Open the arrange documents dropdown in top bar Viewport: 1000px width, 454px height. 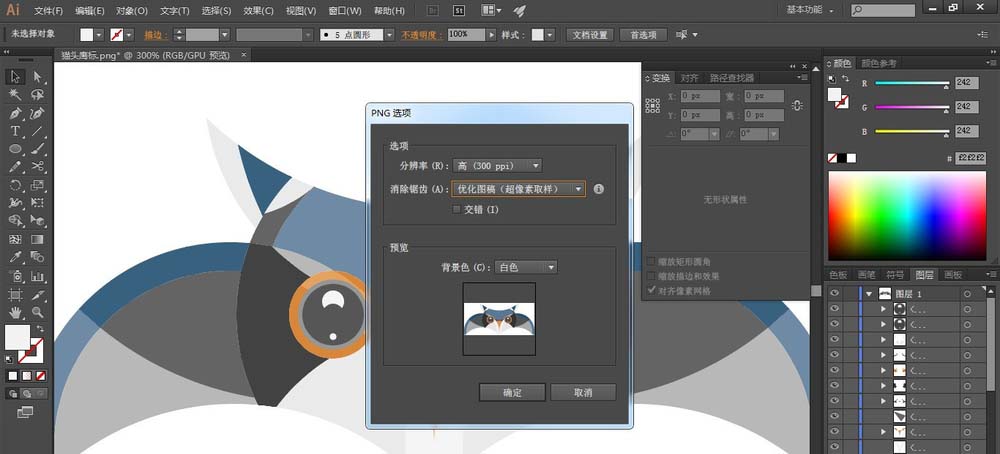click(x=491, y=11)
